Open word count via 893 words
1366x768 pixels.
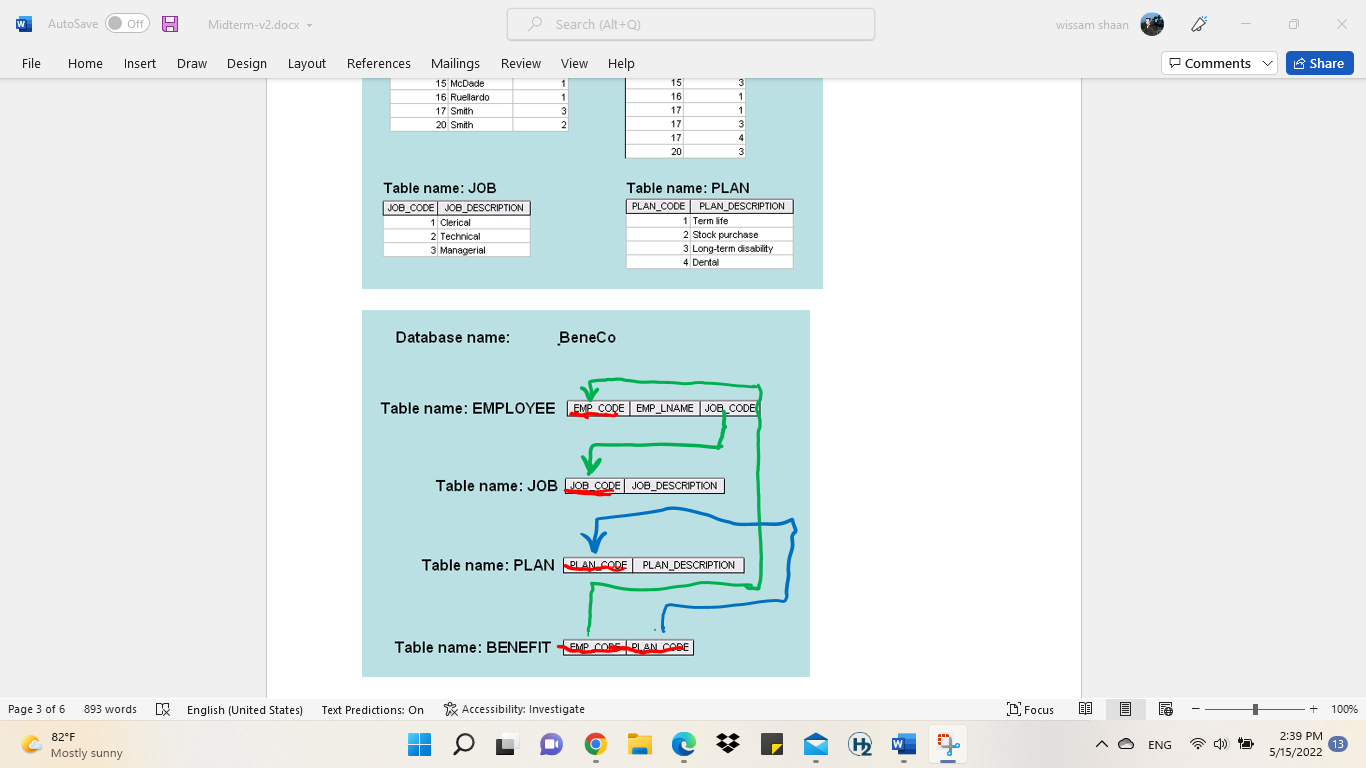pos(110,709)
